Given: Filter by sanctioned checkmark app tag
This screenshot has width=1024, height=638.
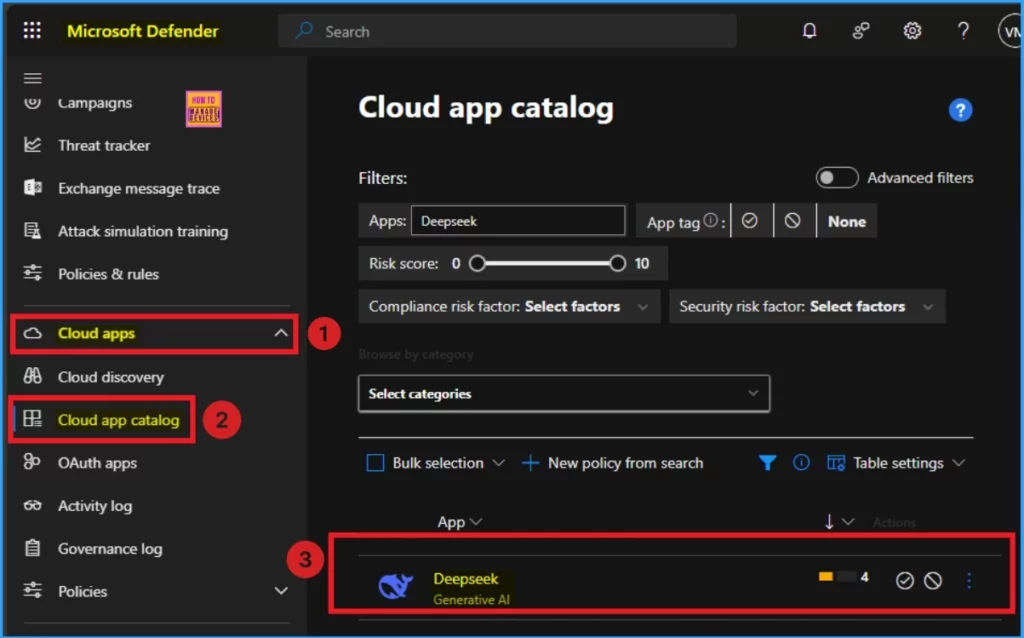Looking at the screenshot, I should 750,221.
